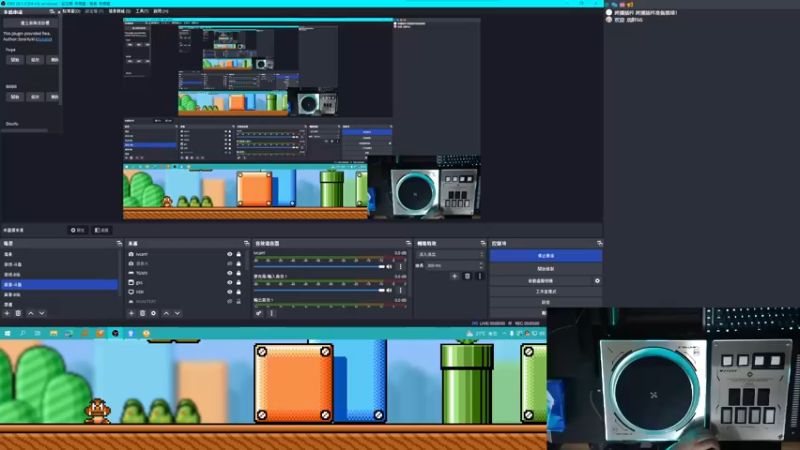Open the profile menu labeled (P)
The width and height of the screenshot is (800, 450).
94,11
